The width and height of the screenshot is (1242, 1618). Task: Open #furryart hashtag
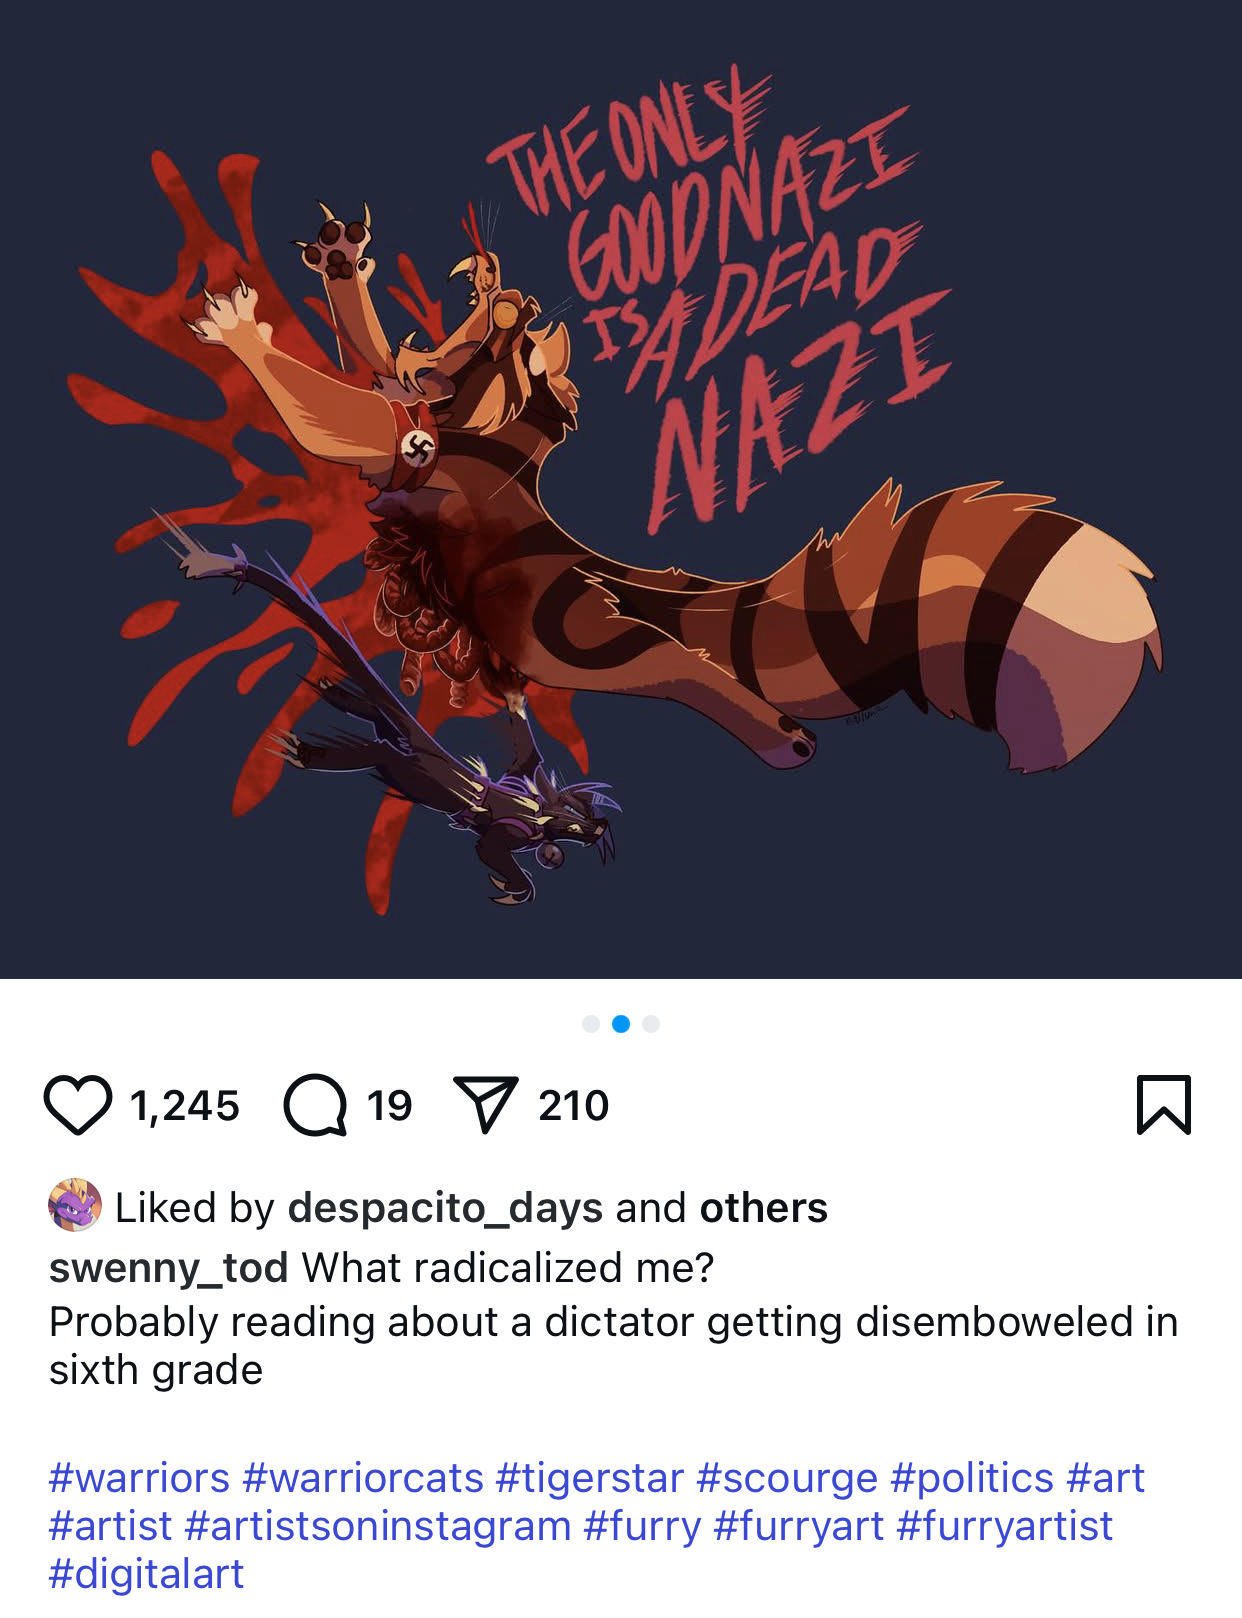tap(799, 1526)
